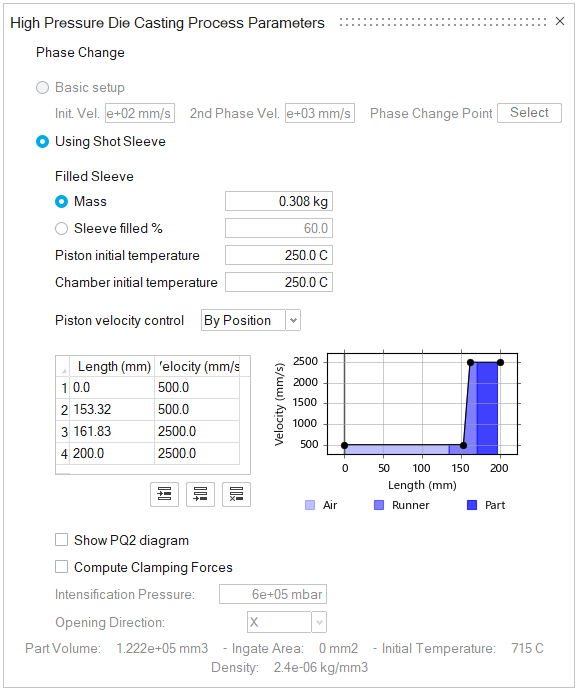
Task: Click Piston initial temperature field
Action: pyautogui.click(x=279, y=256)
